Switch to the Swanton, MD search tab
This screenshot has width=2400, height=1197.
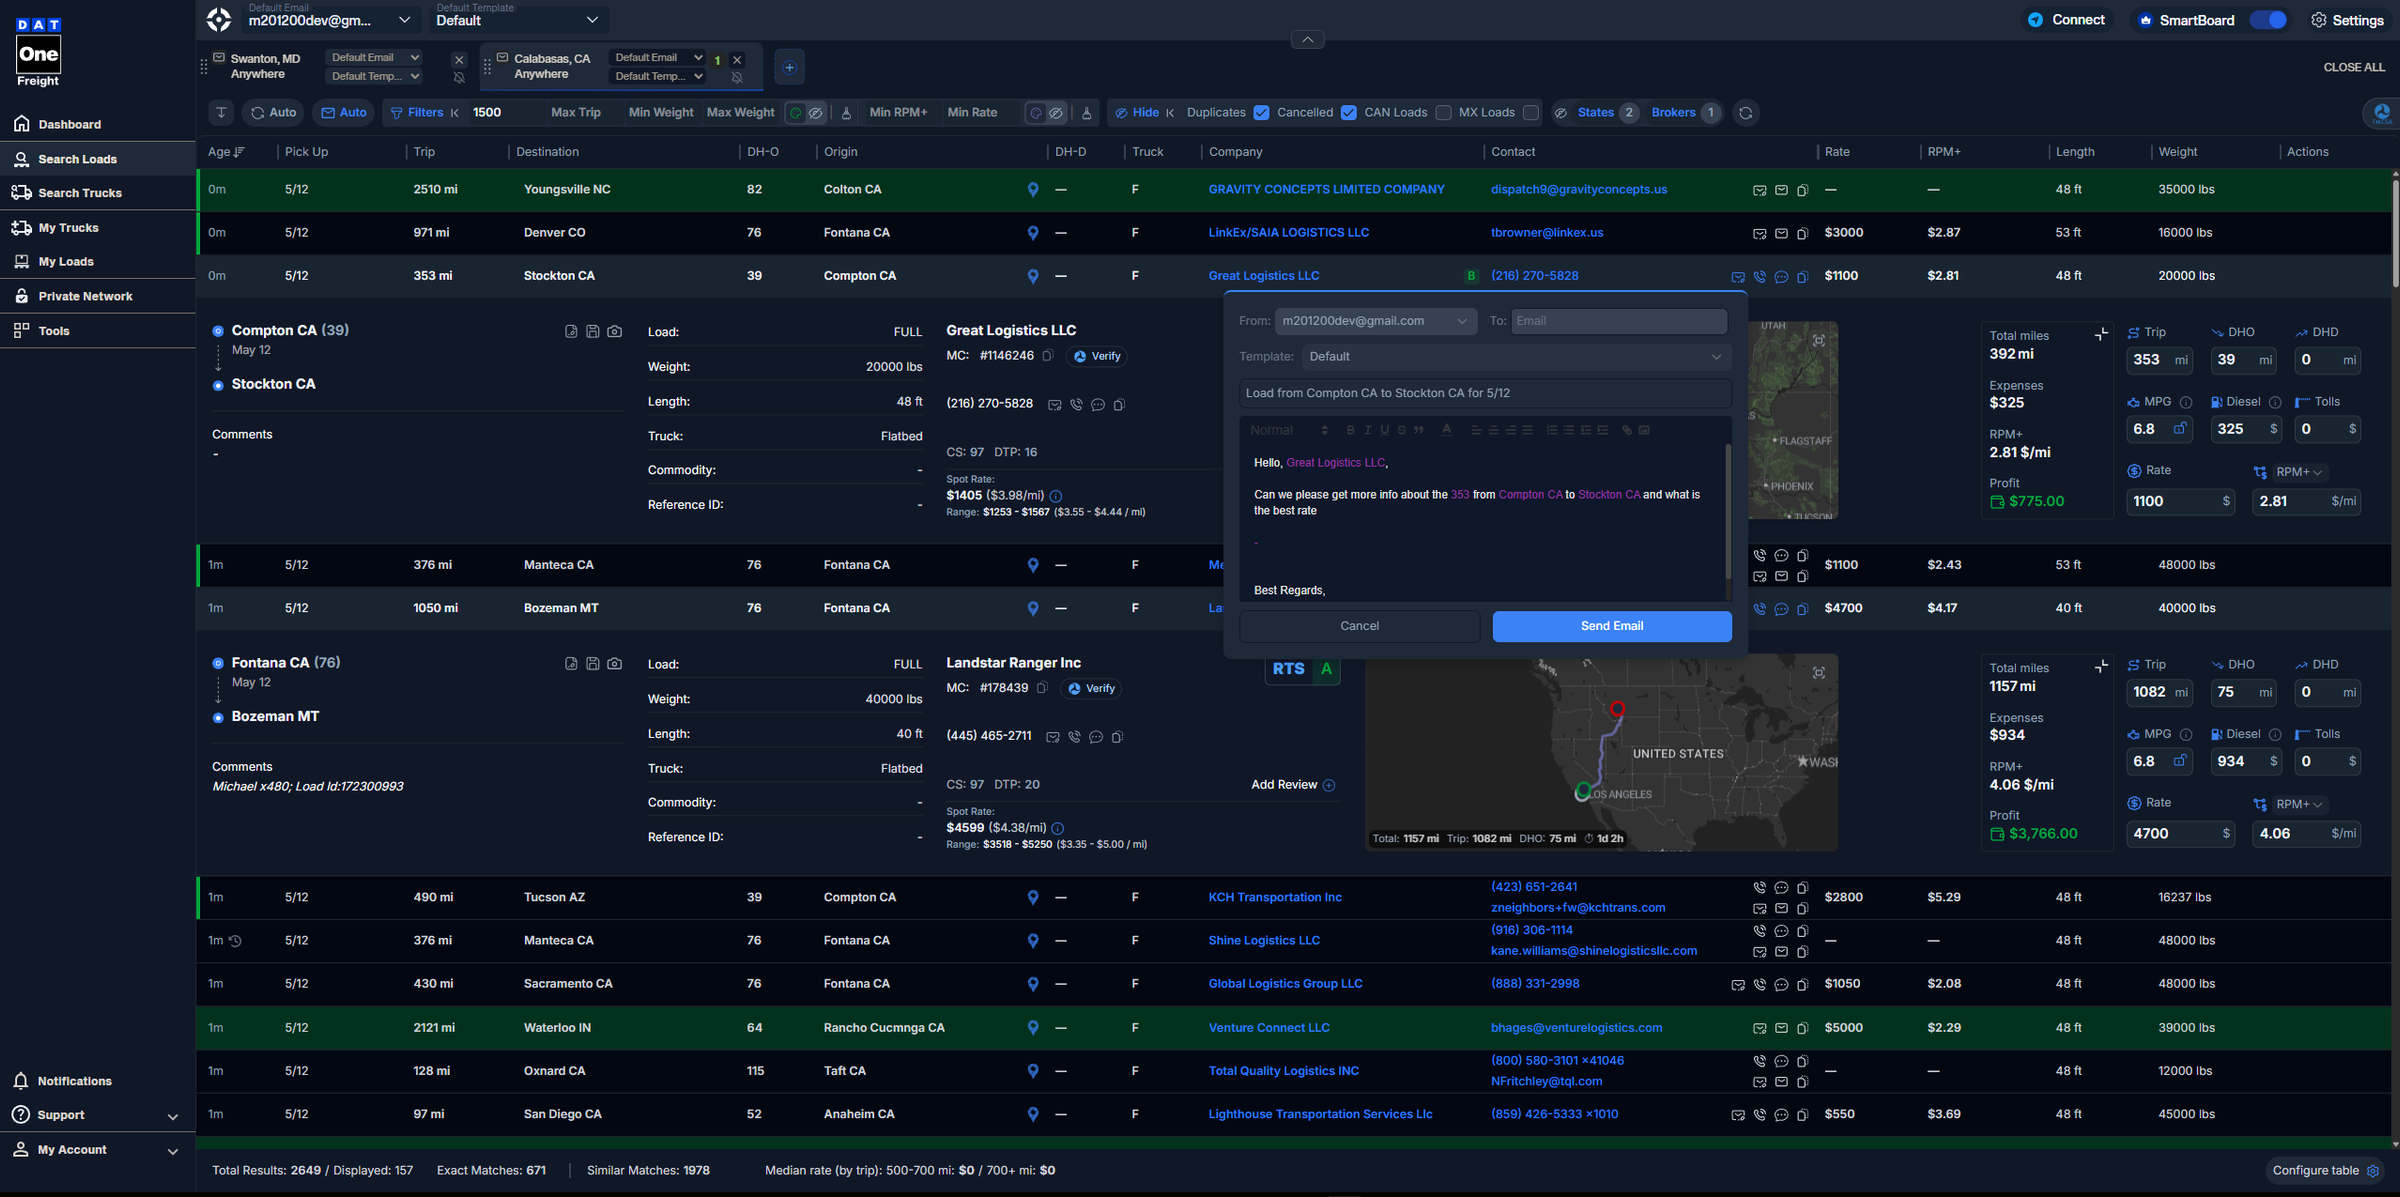pyautogui.click(x=265, y=67)
